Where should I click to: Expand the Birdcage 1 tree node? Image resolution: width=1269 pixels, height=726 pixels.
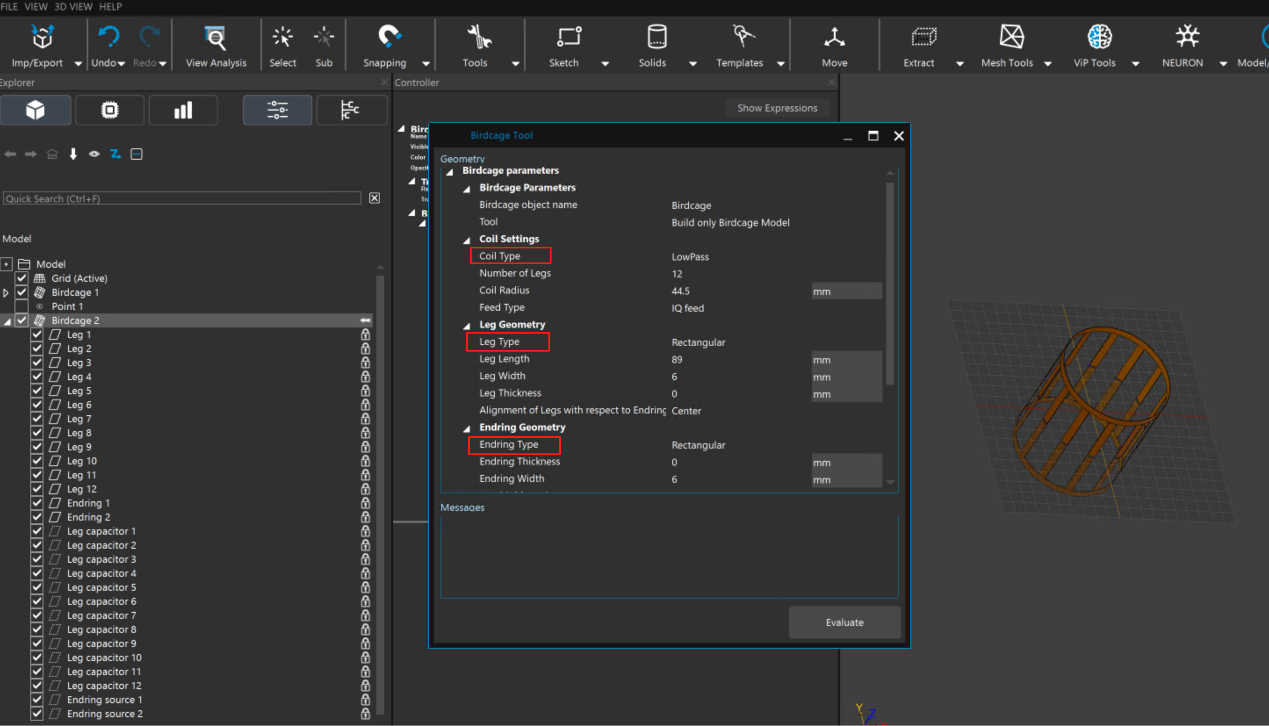pos(7,293)
